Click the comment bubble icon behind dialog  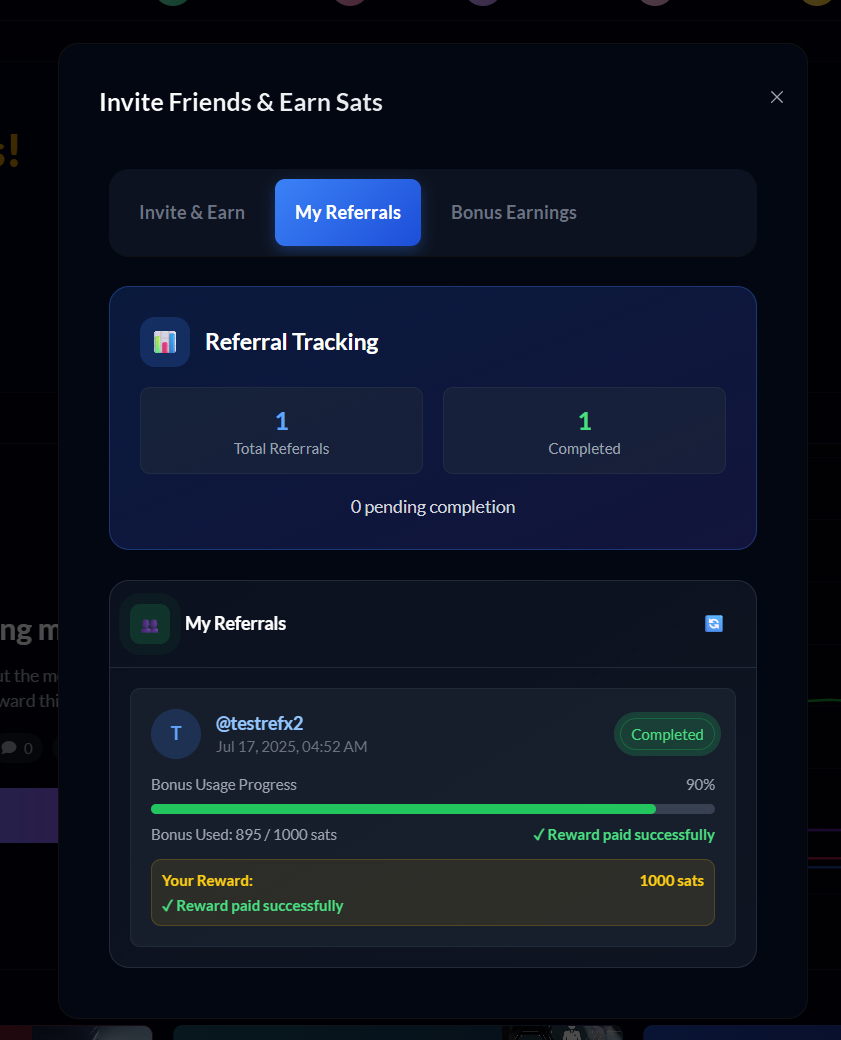(9, 748)
